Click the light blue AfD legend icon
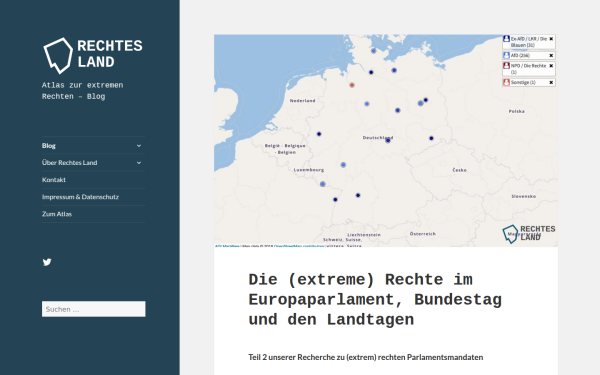 click(506, 55)
